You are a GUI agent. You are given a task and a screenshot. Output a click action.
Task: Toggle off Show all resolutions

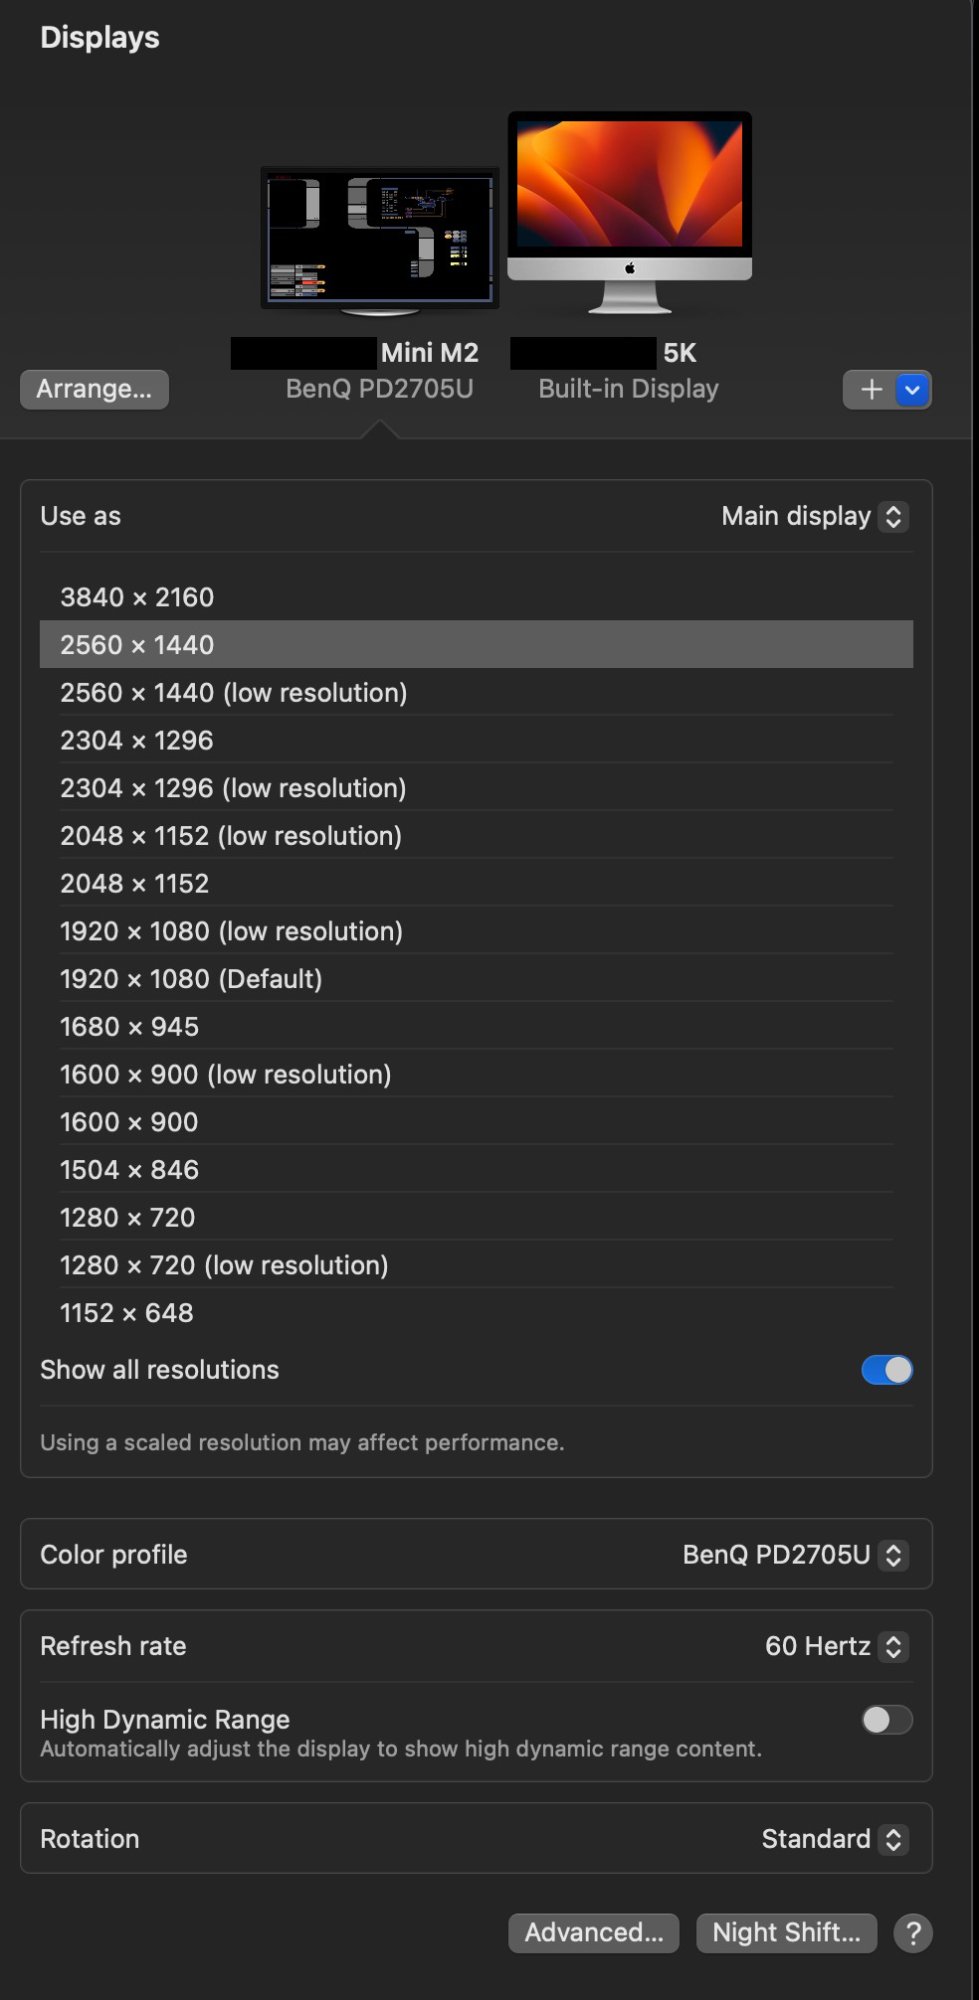(886, 1370)
